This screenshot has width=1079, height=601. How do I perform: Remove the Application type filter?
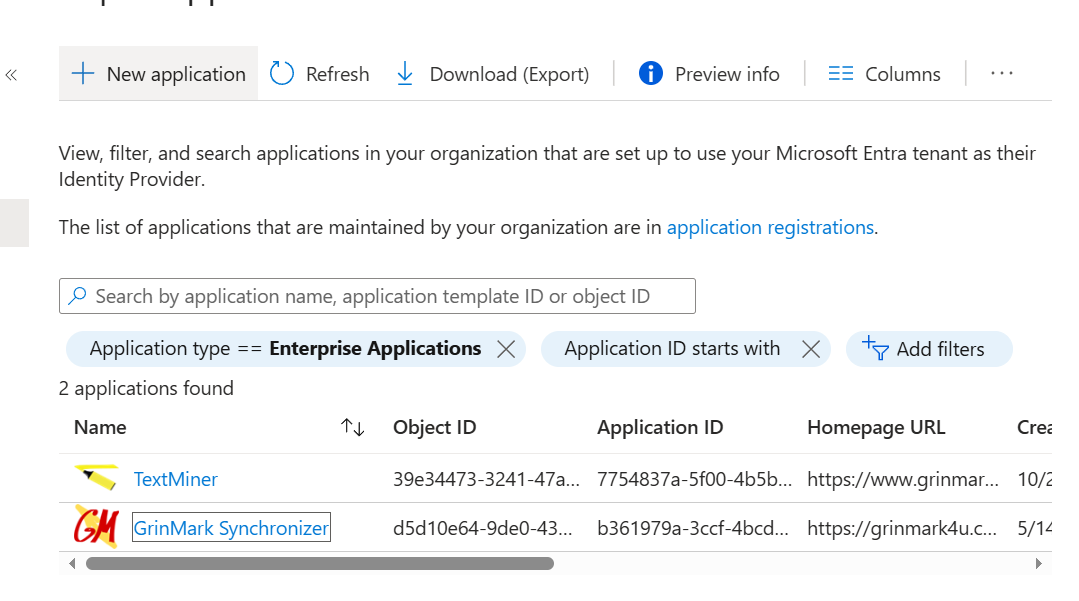[x=506, y=349]
